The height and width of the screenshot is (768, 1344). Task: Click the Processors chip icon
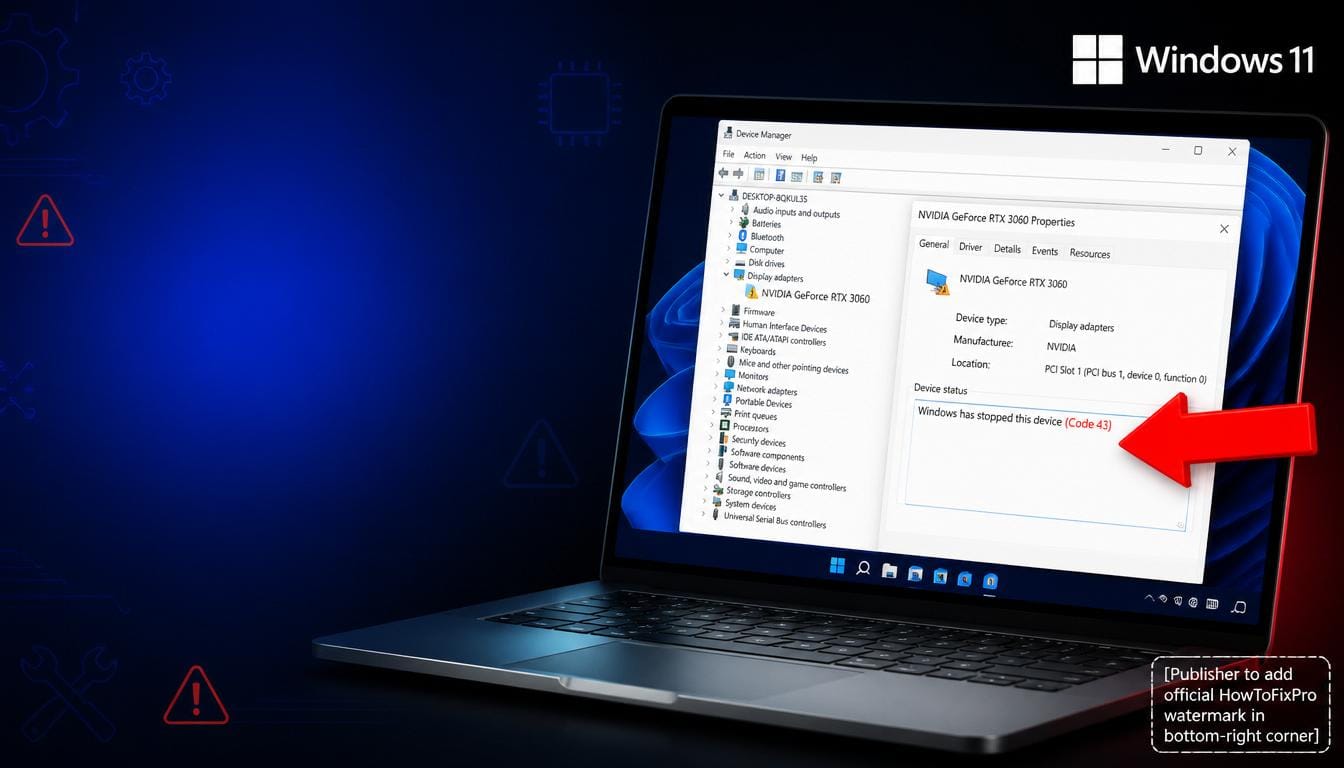pyautogui.click(x=725, y=427)
